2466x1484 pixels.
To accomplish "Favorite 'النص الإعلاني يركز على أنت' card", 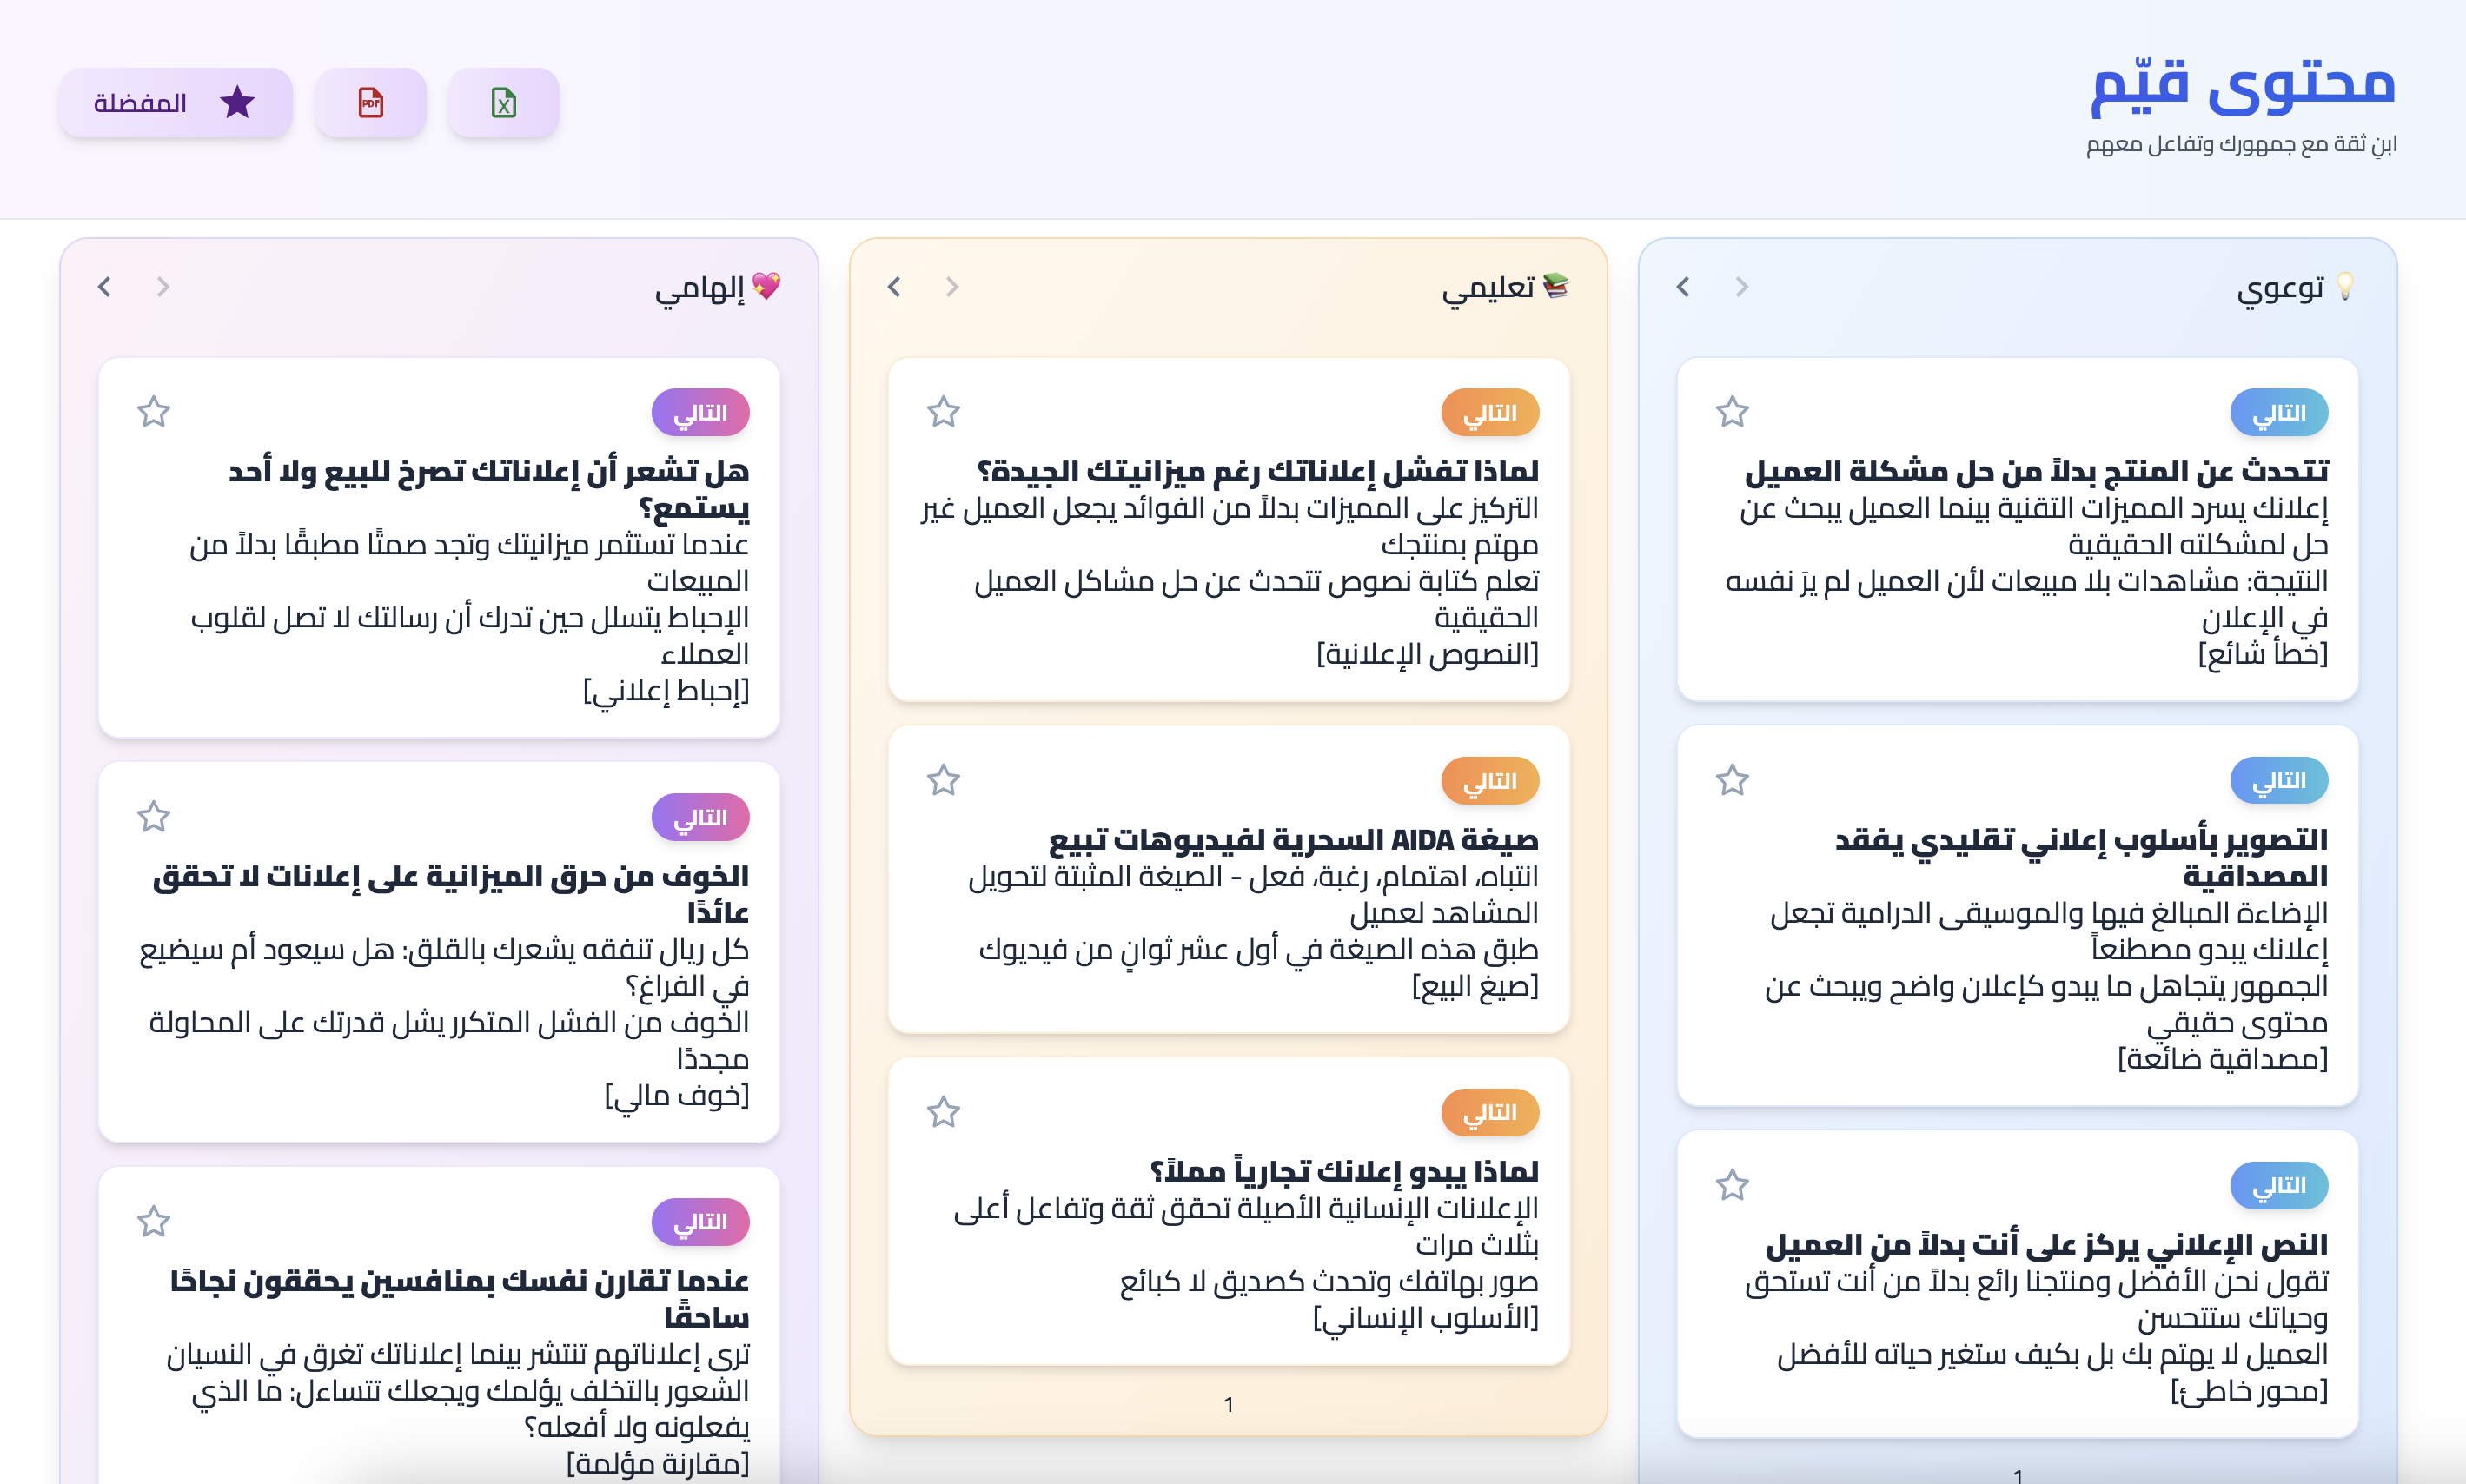I will click(x=1732, y=1185).
